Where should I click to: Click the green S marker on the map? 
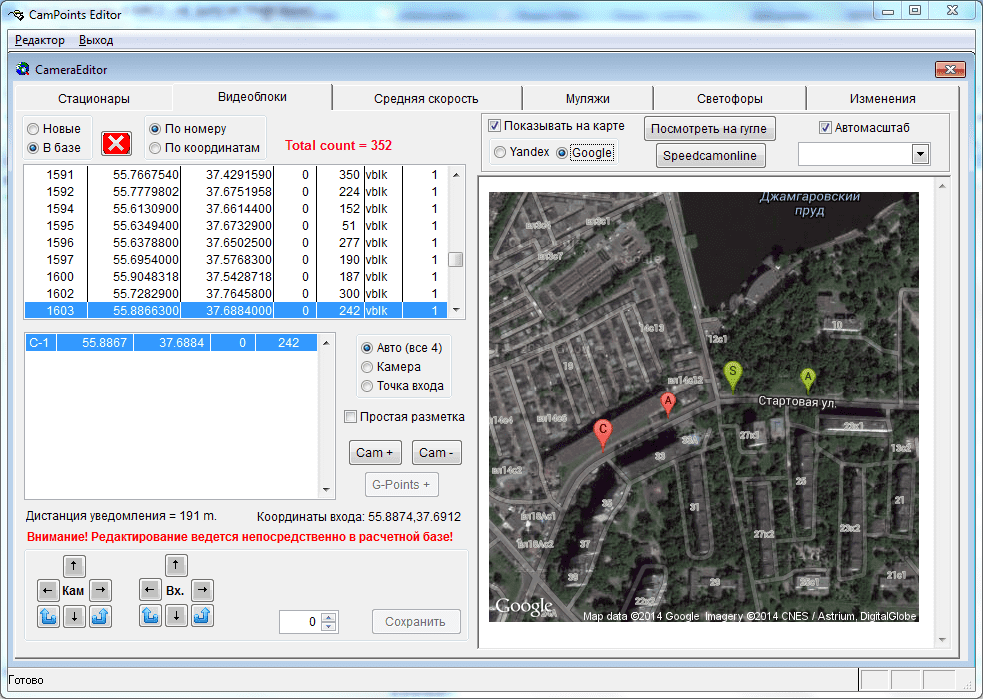pyautogui.click(x=732, y=376)
